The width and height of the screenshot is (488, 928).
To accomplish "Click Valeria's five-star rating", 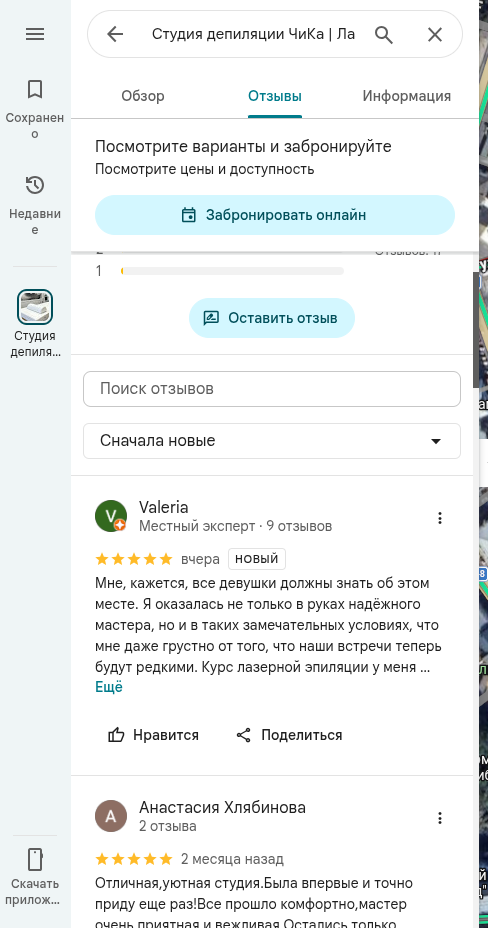I will coord(134,559).
